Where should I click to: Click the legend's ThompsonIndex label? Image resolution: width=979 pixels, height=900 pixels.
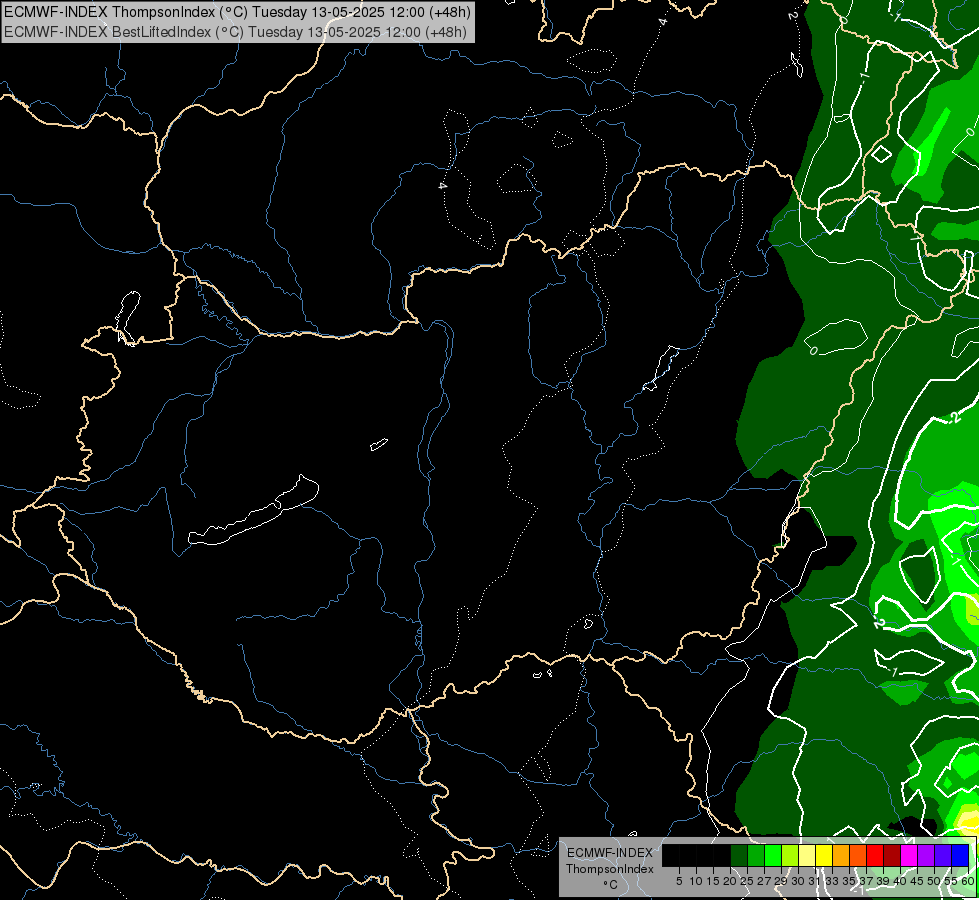(x=610, y=869)
